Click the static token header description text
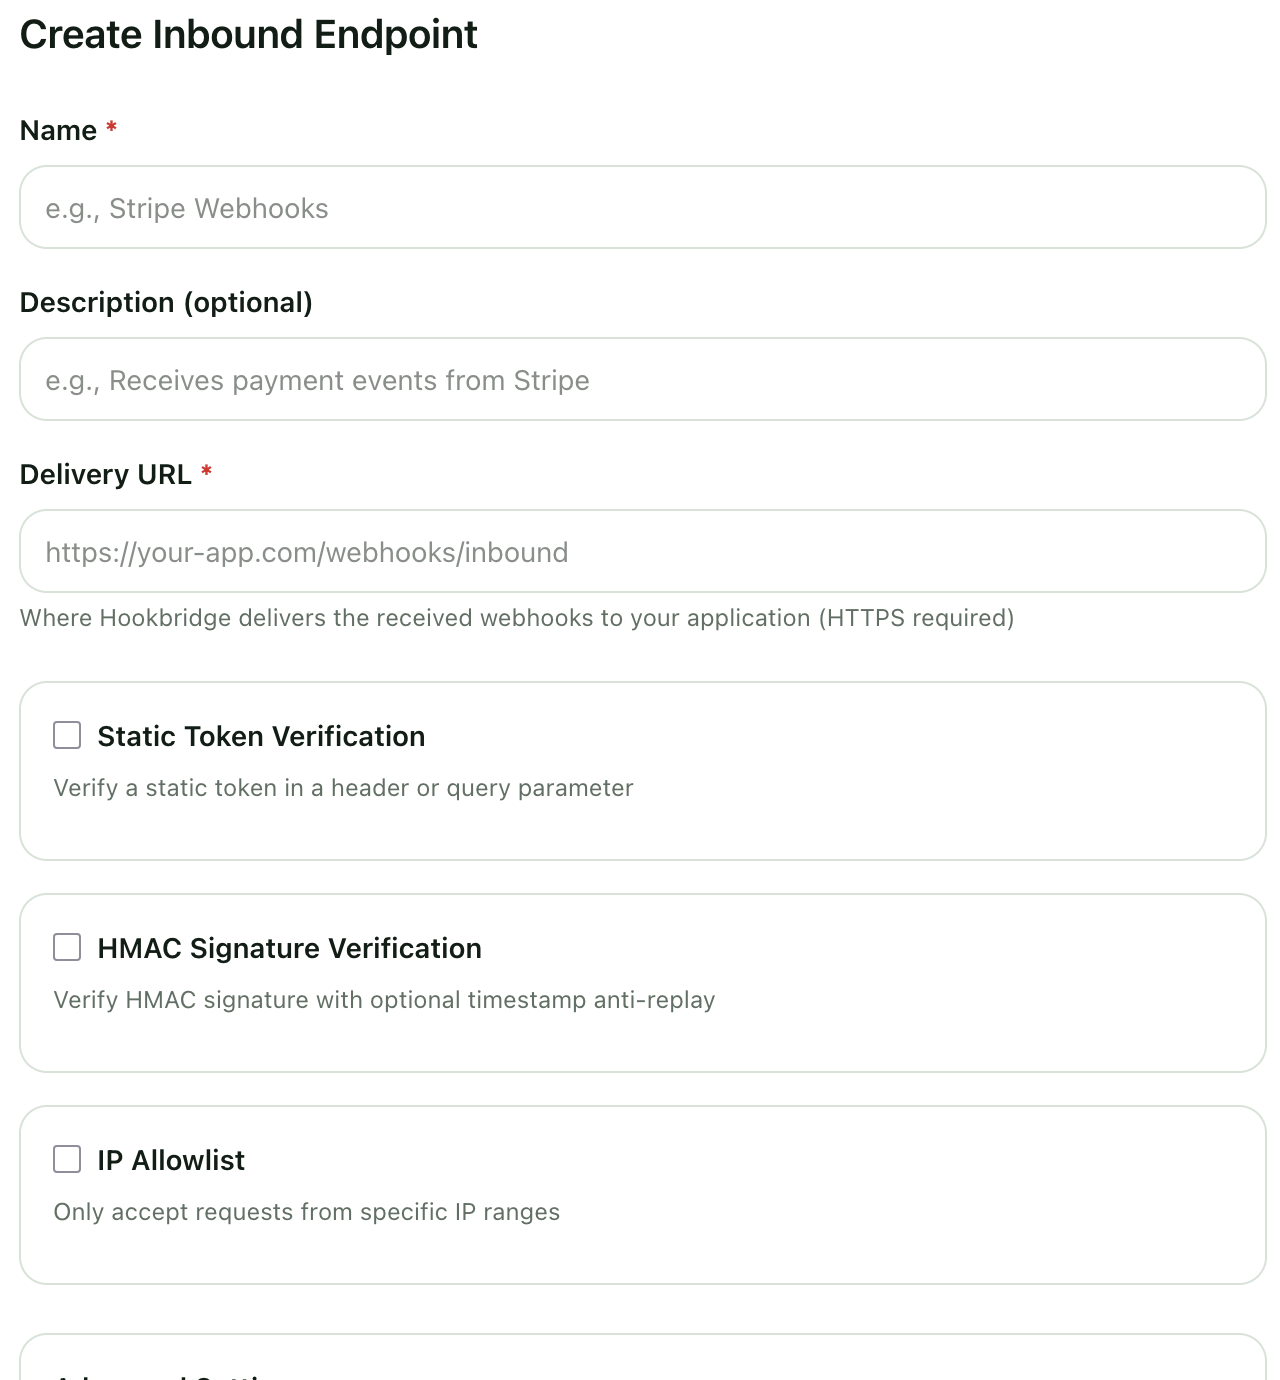This screenshot has width=1280, height=1380. [x=343, y=789]
